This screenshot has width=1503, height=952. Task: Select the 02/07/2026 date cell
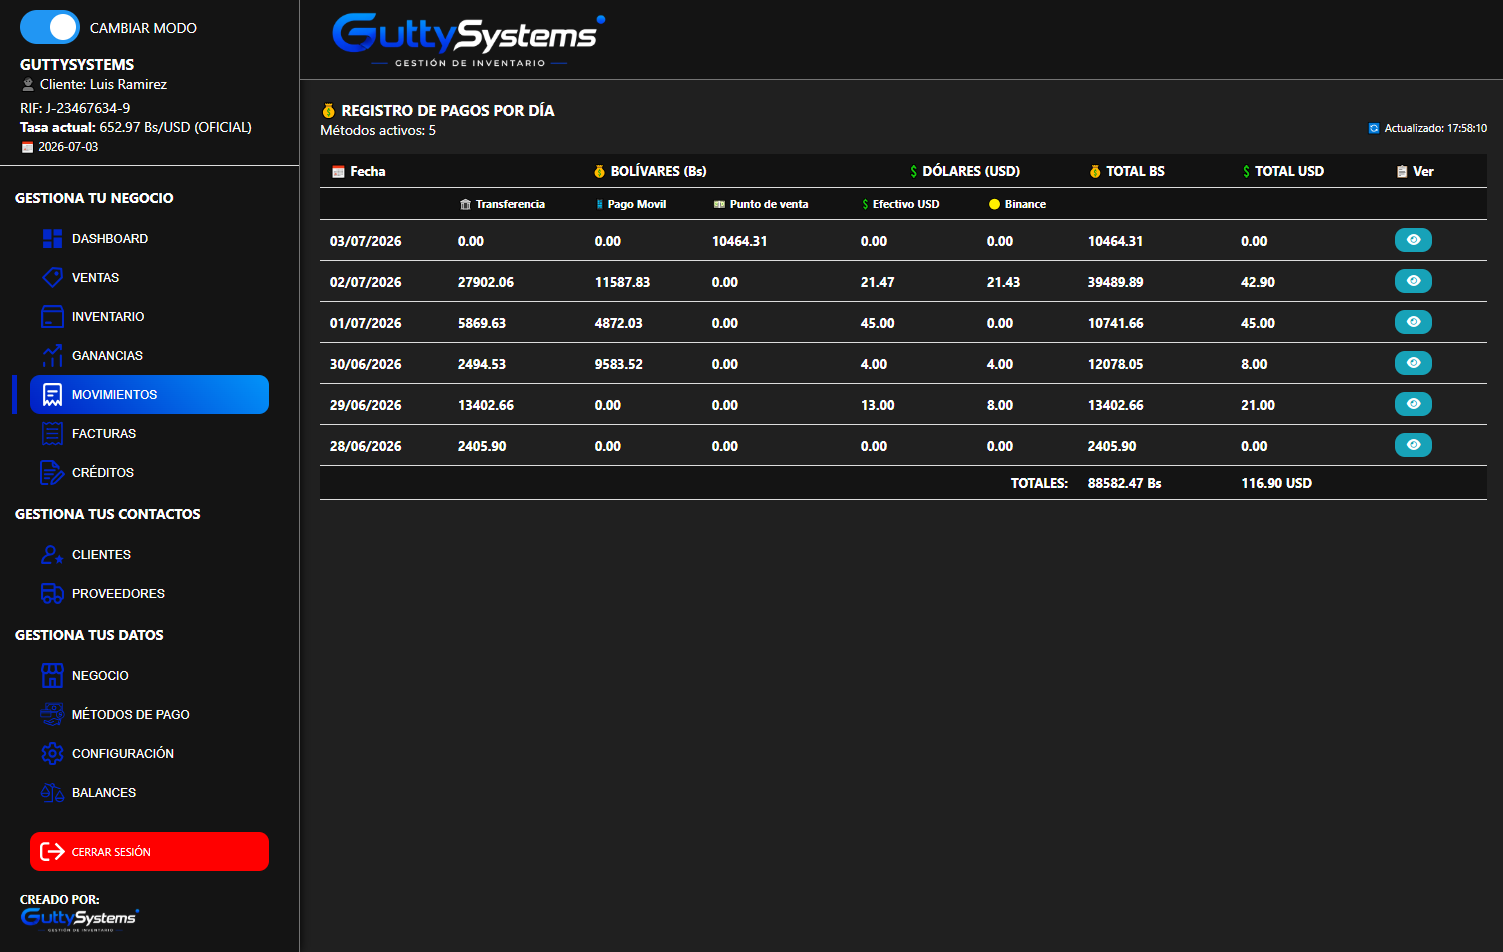point(366,282)
